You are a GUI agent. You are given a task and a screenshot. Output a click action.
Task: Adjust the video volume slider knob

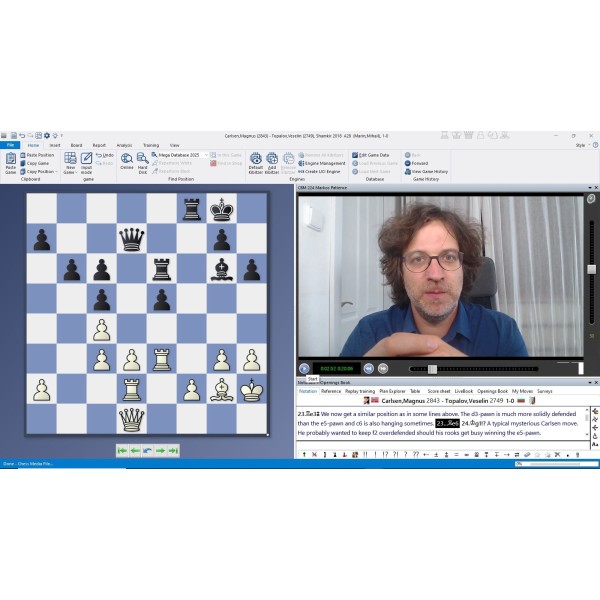(592, 269)
